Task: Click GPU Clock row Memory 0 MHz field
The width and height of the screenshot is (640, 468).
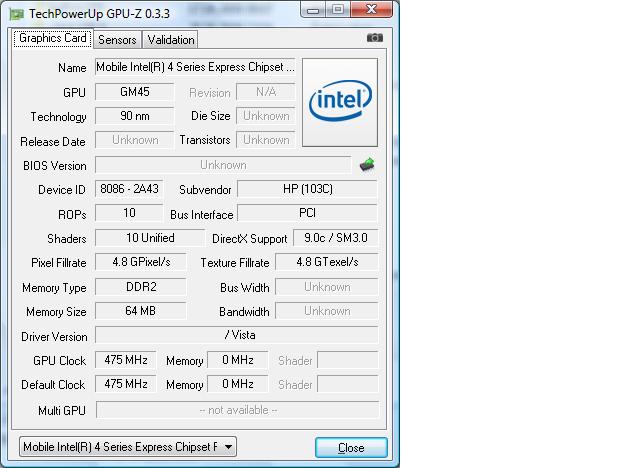Action: tap(238, 360)
